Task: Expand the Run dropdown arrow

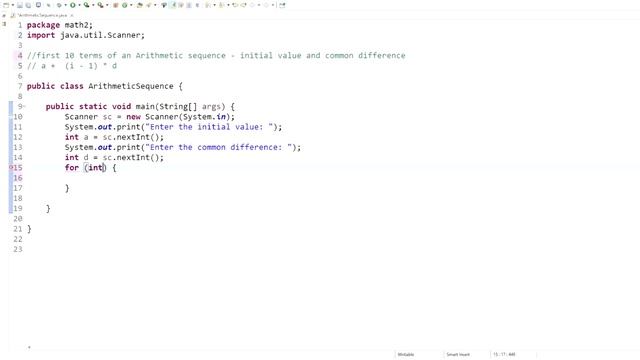Action: click(79, 5)
